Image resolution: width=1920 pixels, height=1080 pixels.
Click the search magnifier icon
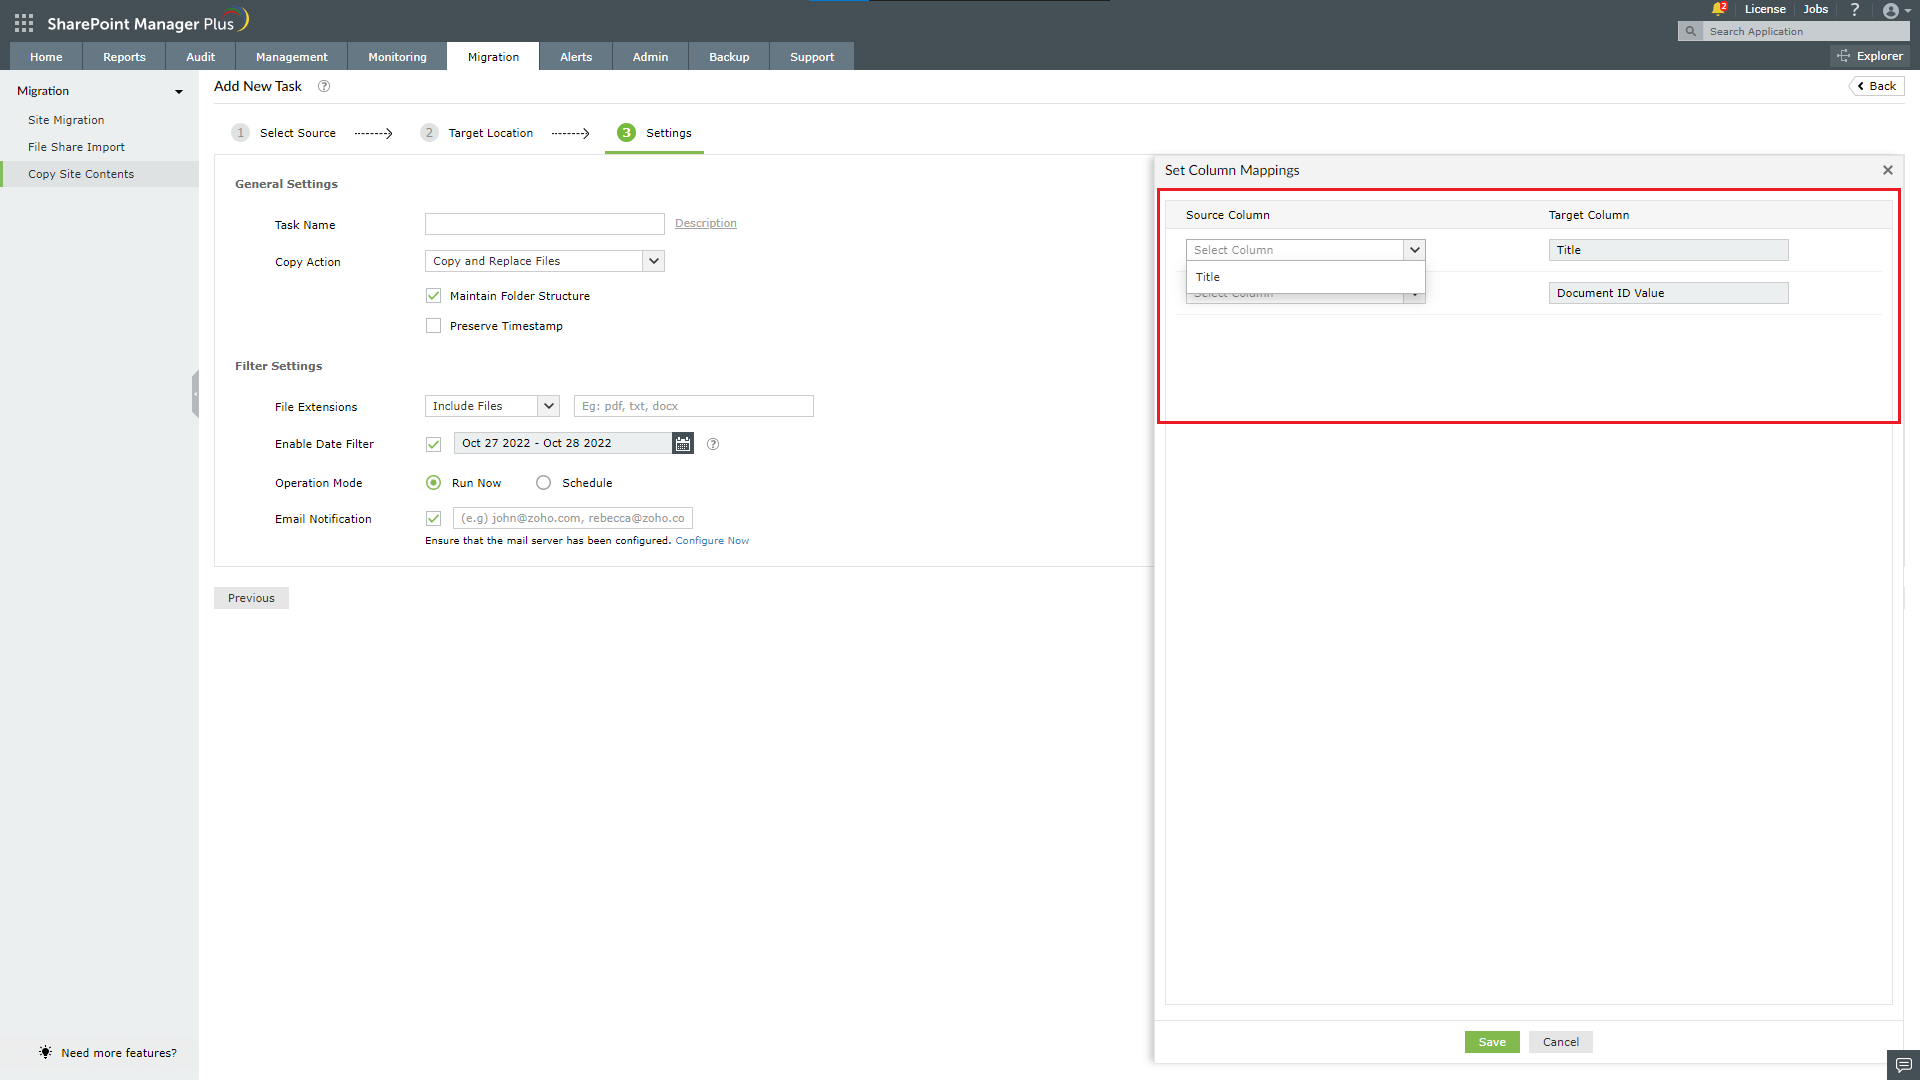click(x=1690, y=31)
